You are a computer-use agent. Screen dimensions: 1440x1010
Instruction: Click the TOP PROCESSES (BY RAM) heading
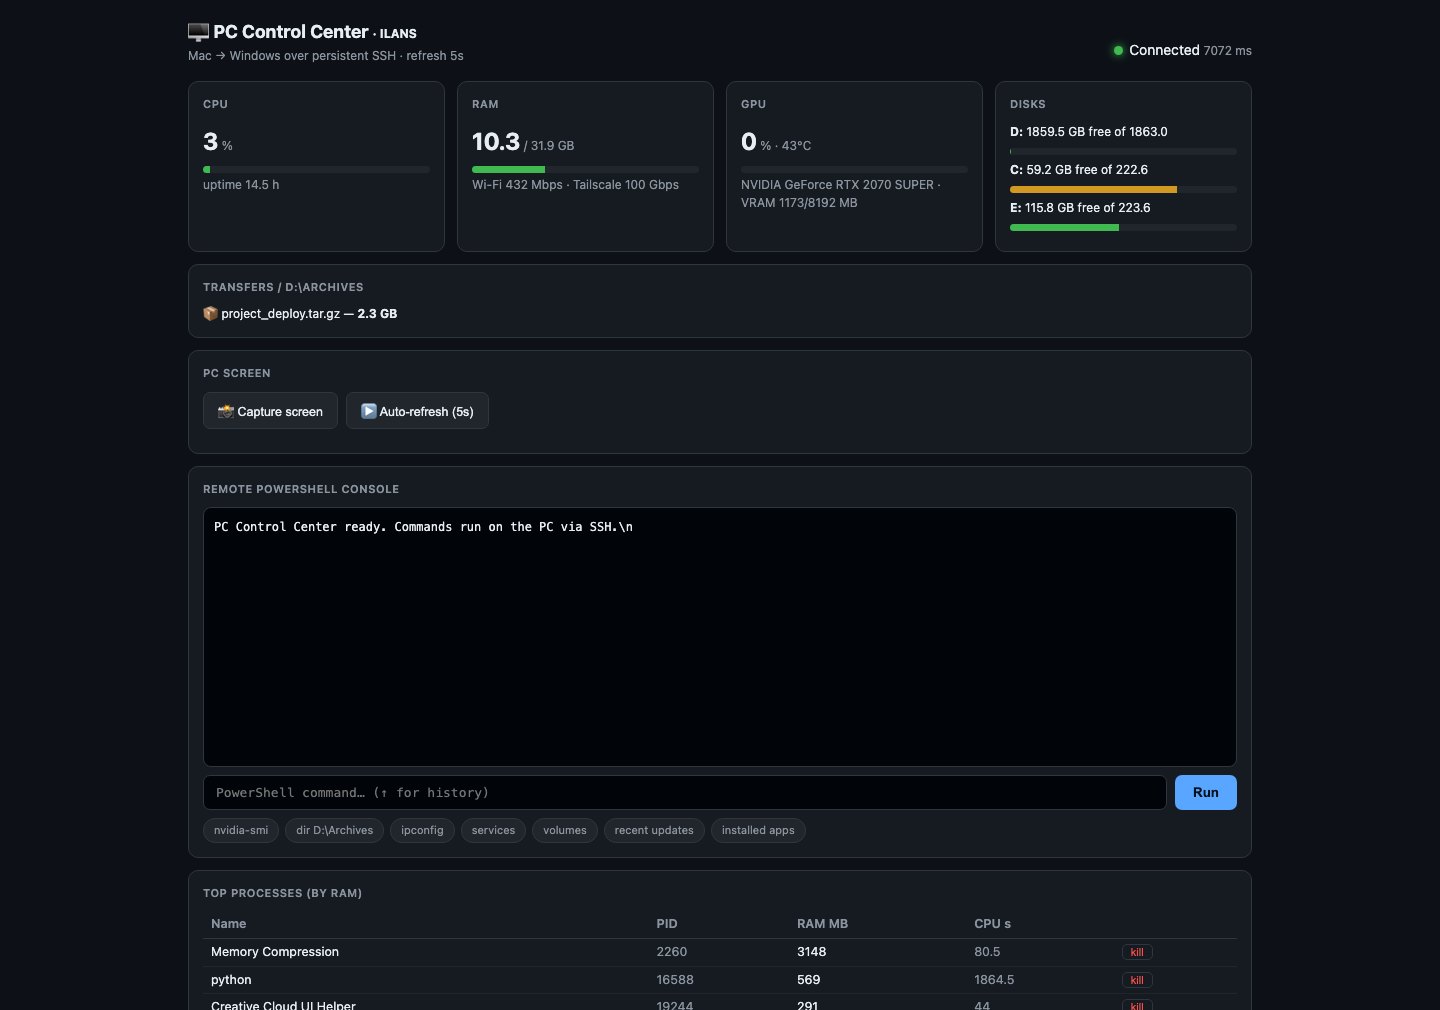pyautogui.click(x=282, y=893)
